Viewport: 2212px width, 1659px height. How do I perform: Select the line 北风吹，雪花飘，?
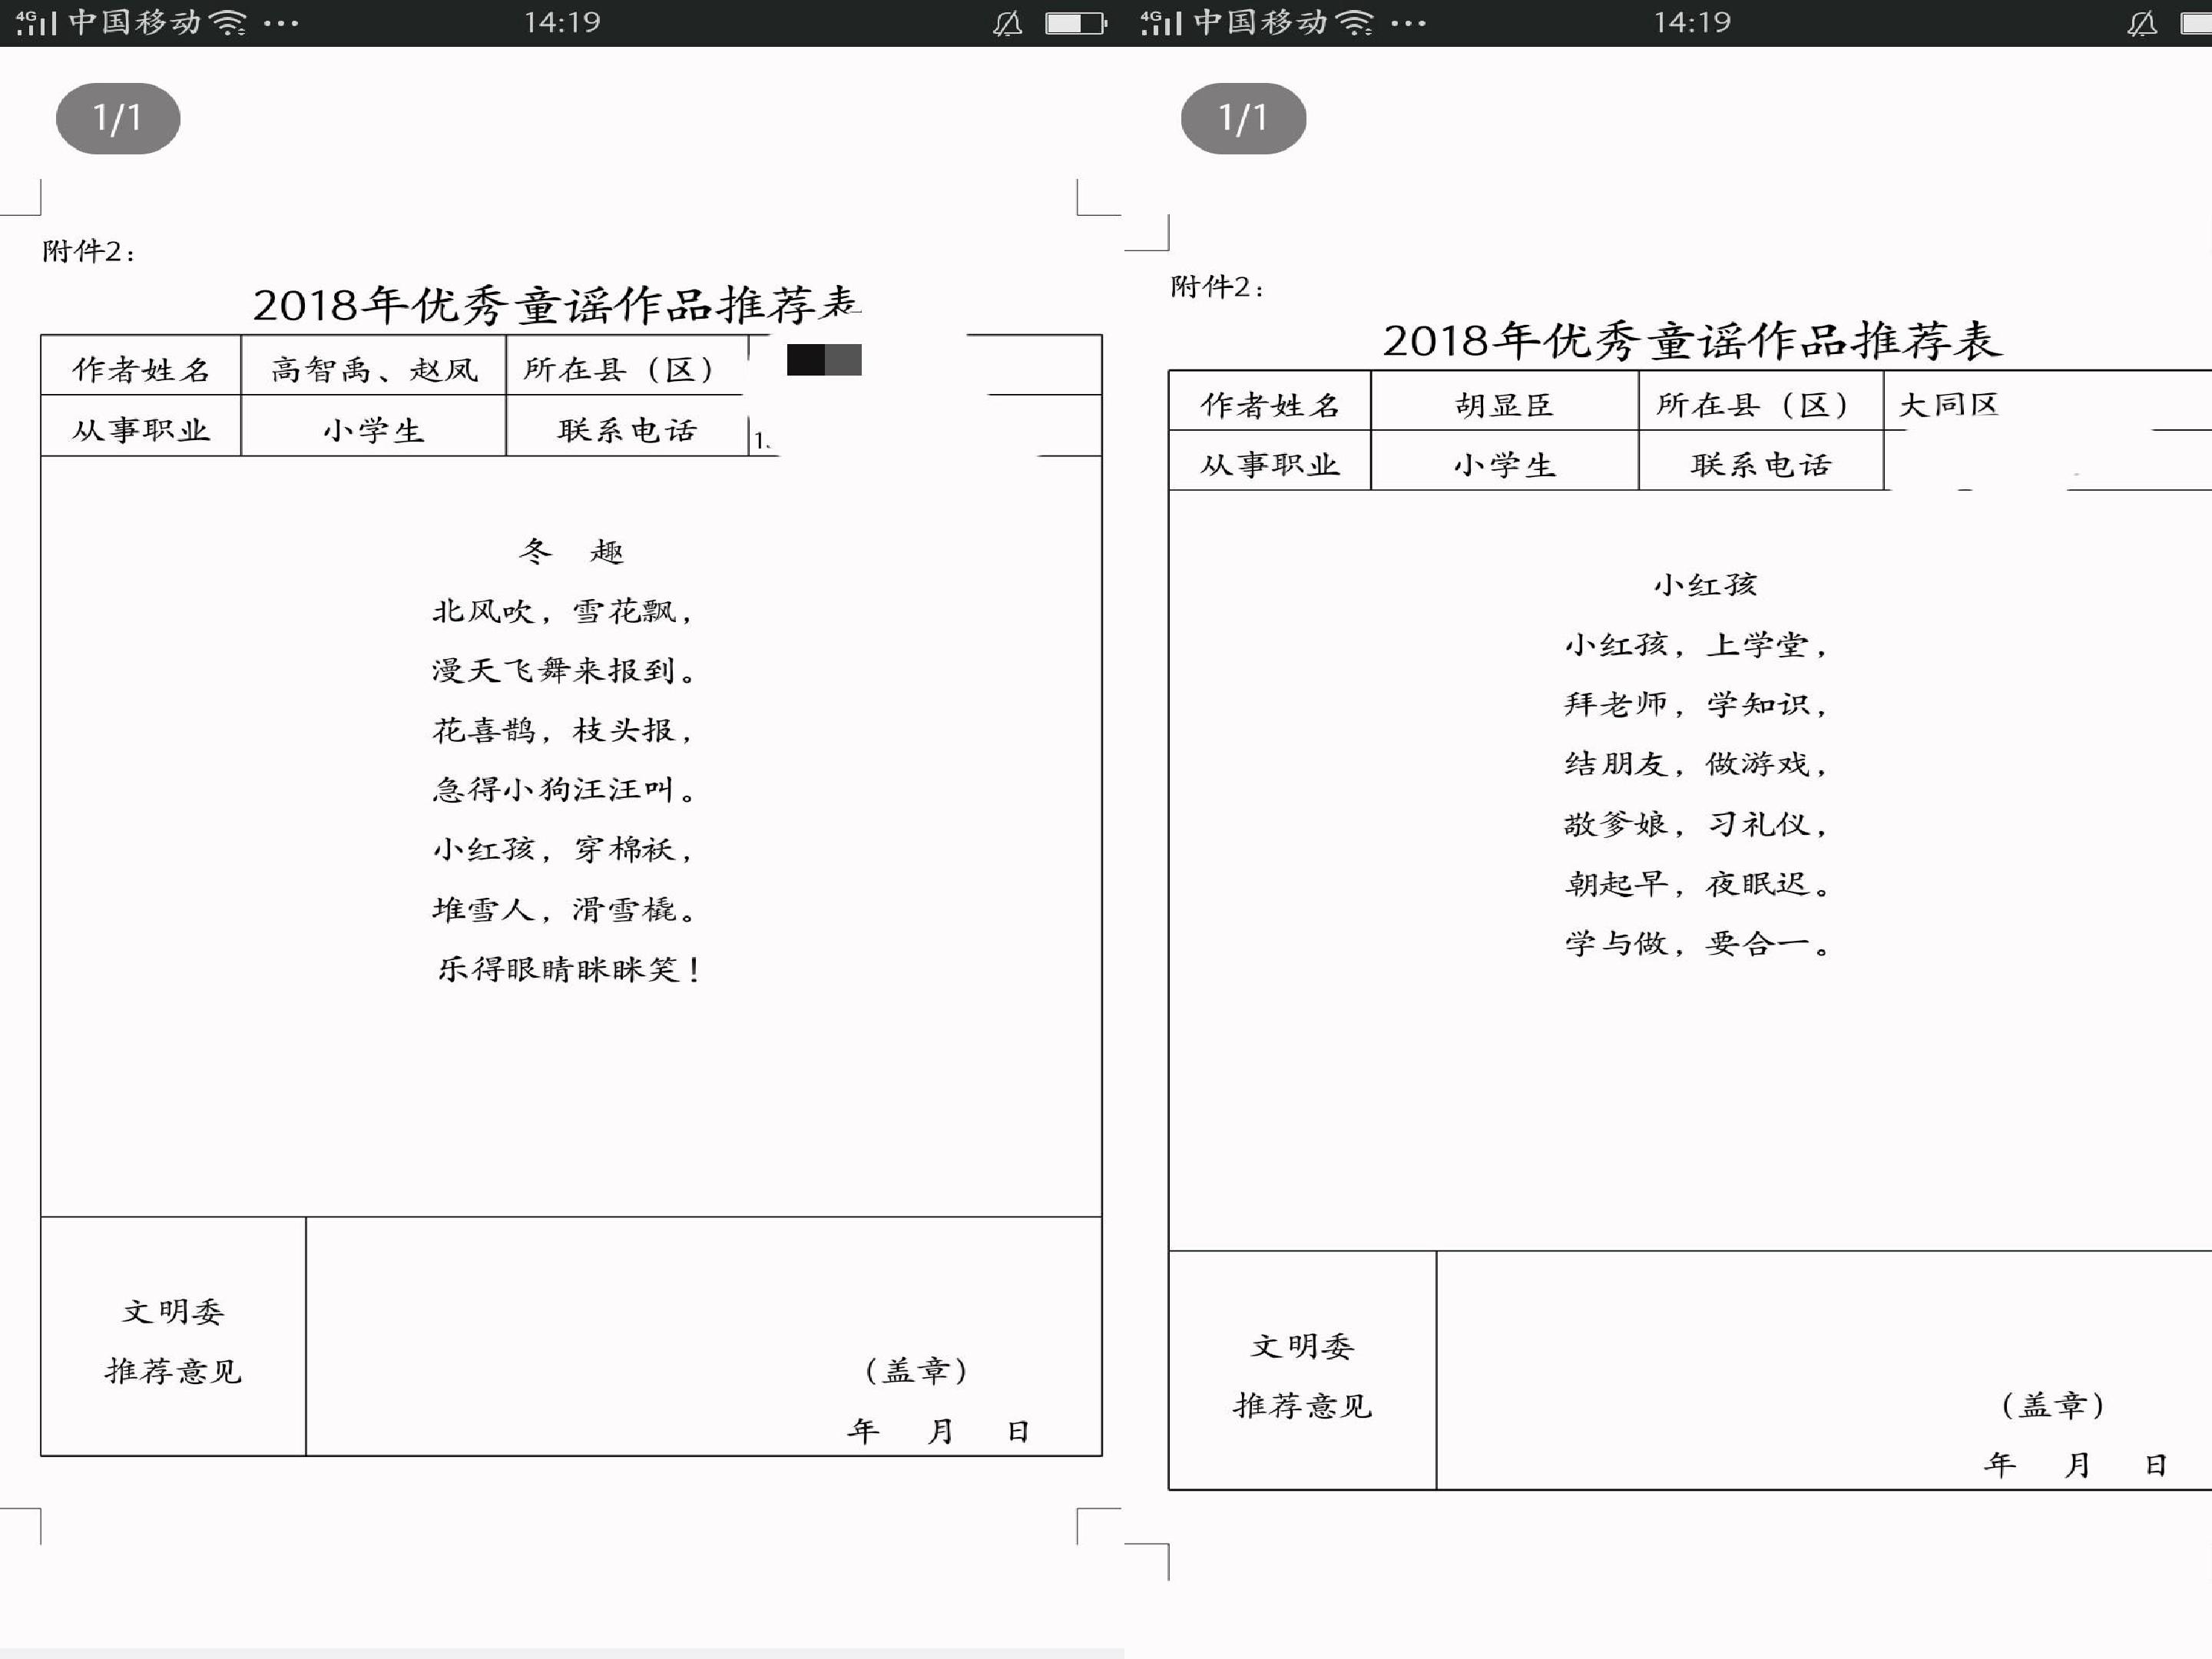coord(563,611)
